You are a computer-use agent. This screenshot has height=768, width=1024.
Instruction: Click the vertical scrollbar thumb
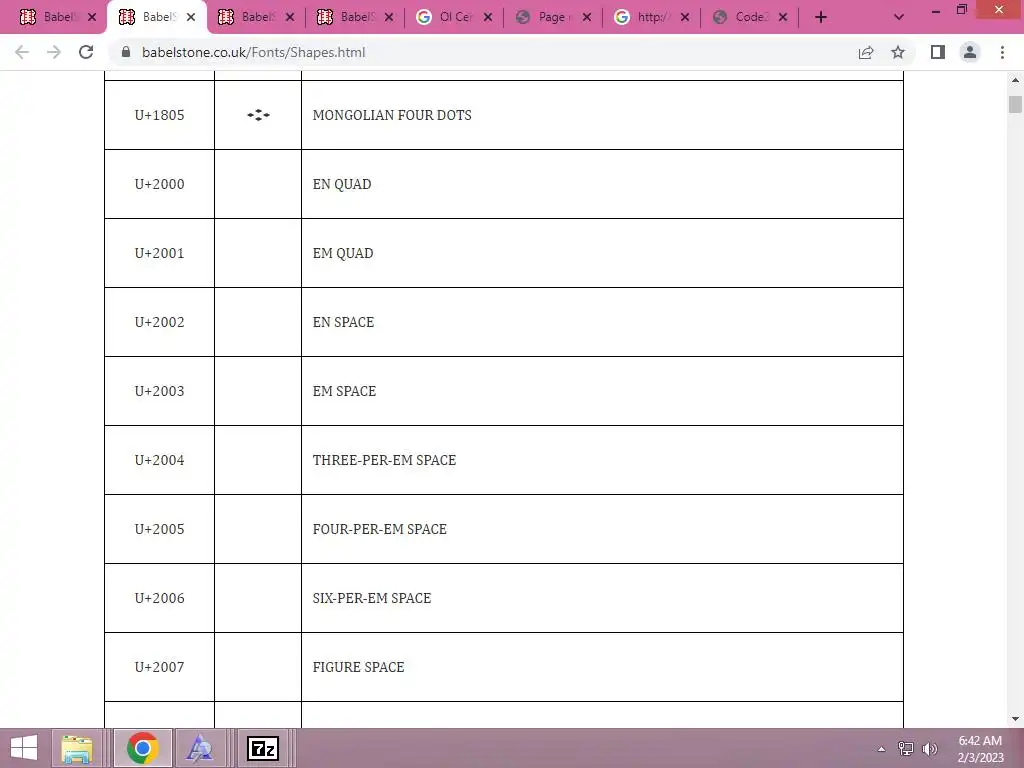coord(1015,104)
